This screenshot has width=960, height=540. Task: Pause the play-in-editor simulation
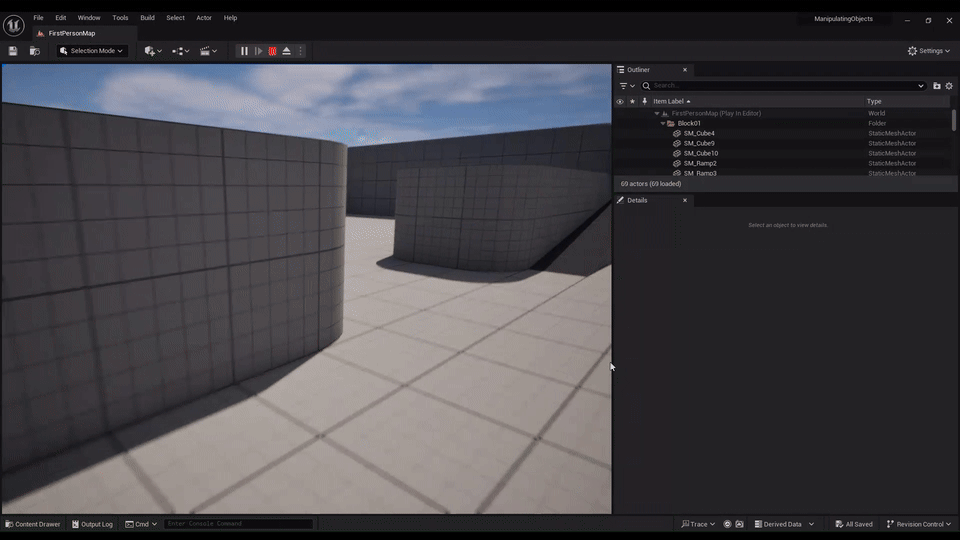244,51
